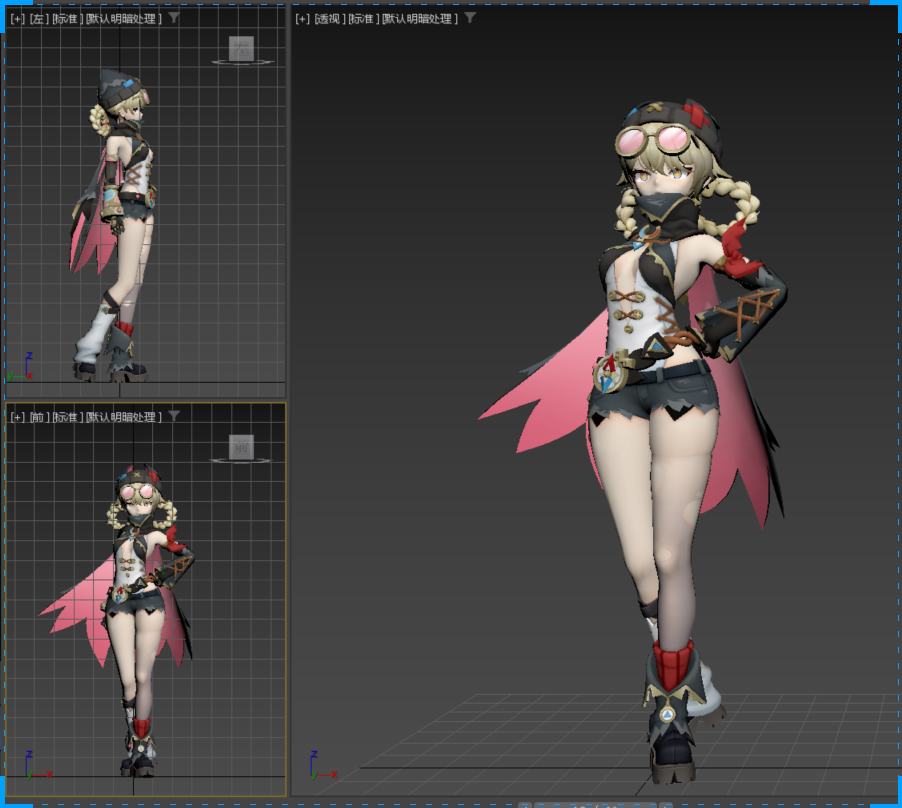
Task: Click the filter funnel icon in Front viewport
Action: (174, 416)
